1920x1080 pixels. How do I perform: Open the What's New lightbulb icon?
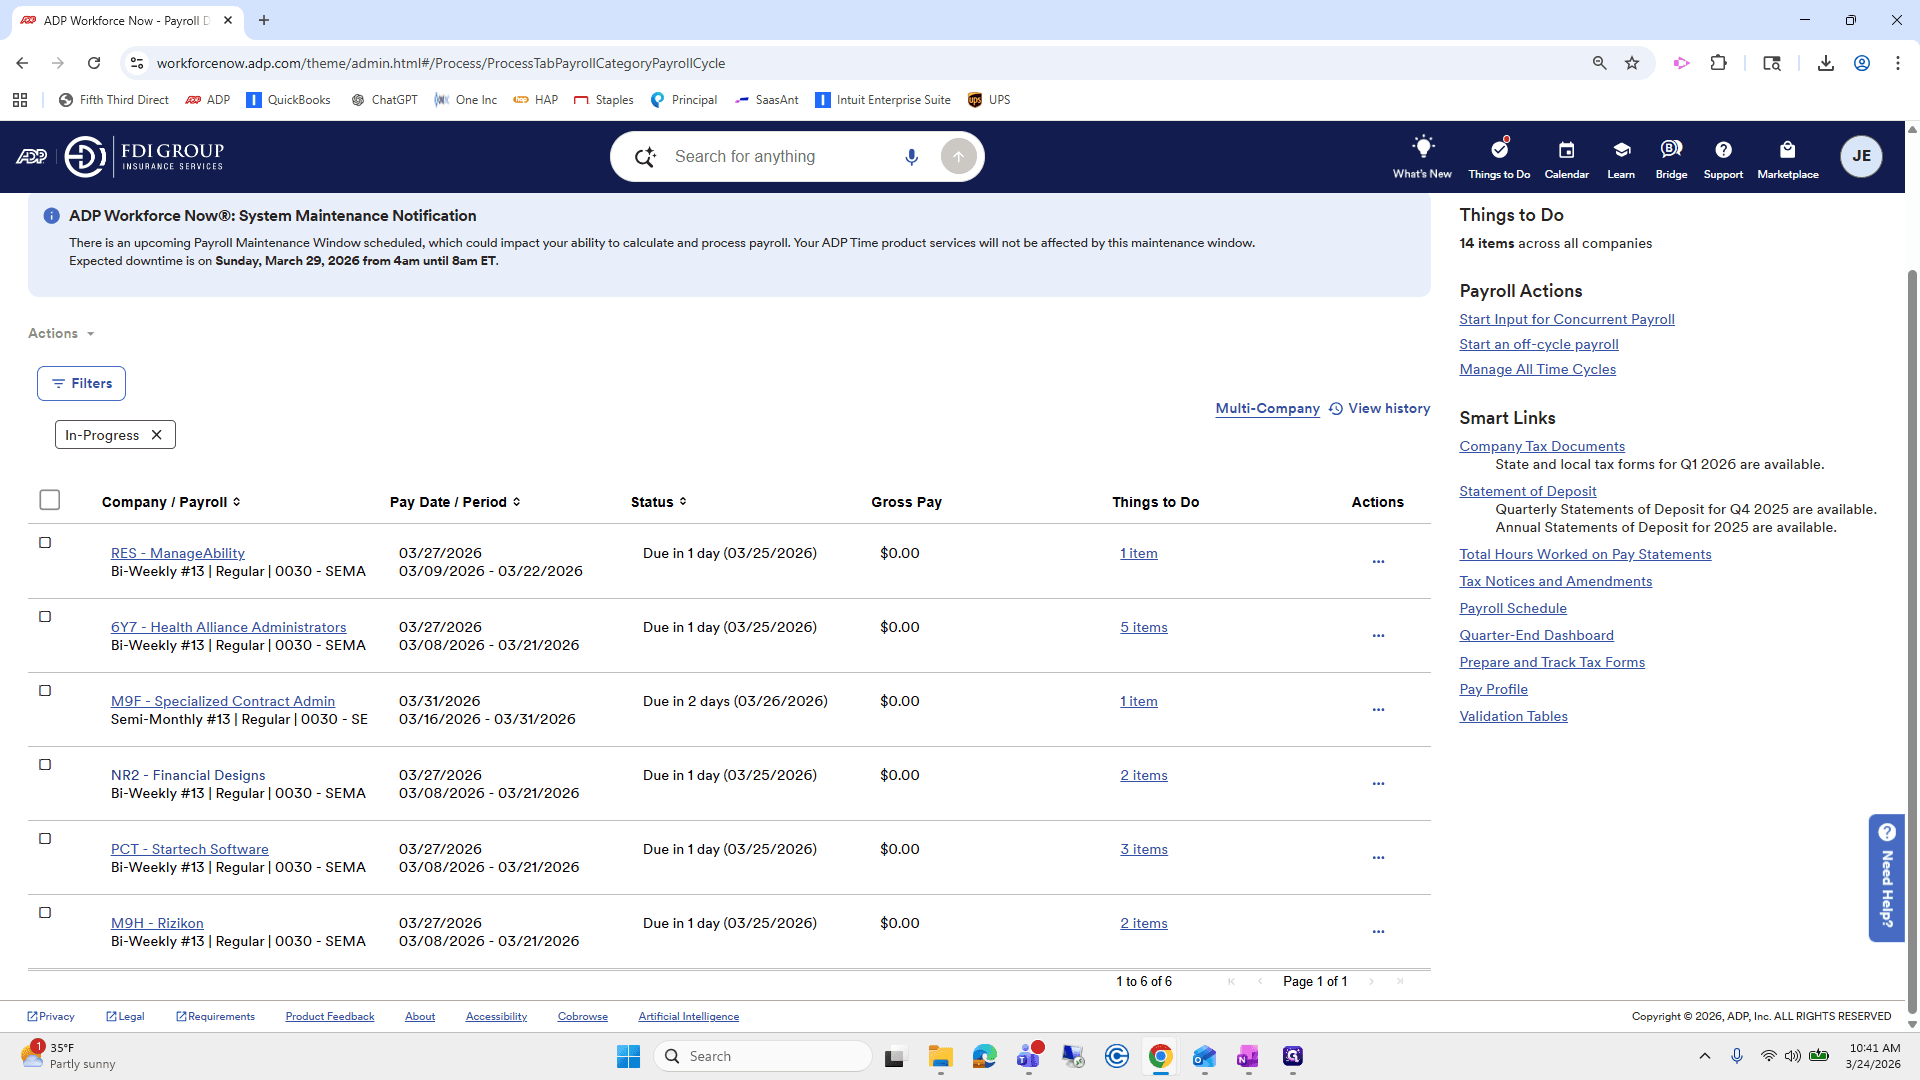coord(1422,157)
